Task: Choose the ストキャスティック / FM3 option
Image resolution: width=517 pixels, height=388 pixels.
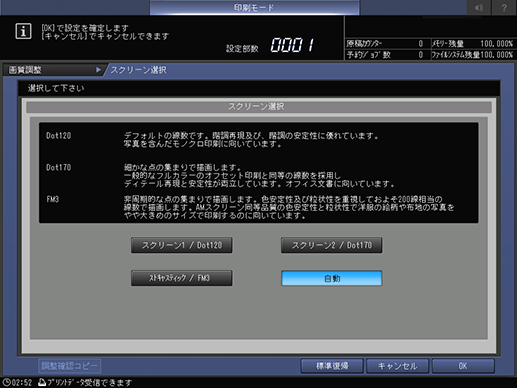Action: tap(182, 278)
